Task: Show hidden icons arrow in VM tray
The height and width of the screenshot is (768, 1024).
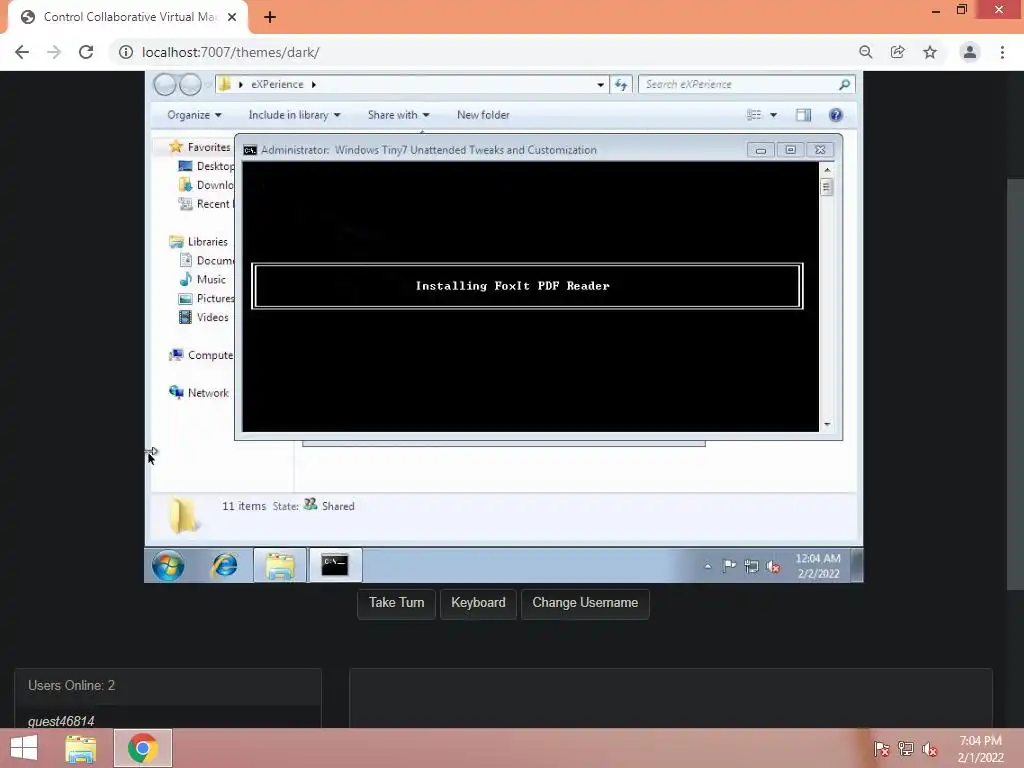Action: click(707, 566)
